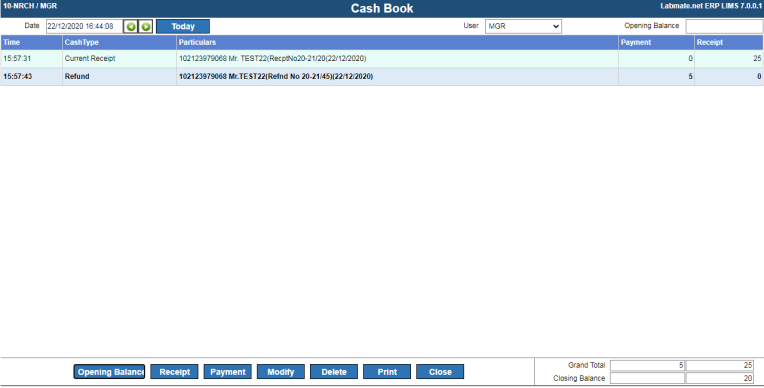The width and height of the screenshot is (764, 388).
Task: Click the Time column header
Action: tap(32, 42)
